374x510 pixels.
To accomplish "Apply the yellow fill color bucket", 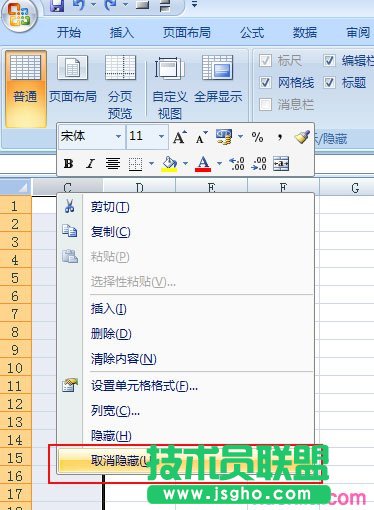I will click(x=169, y=164).
